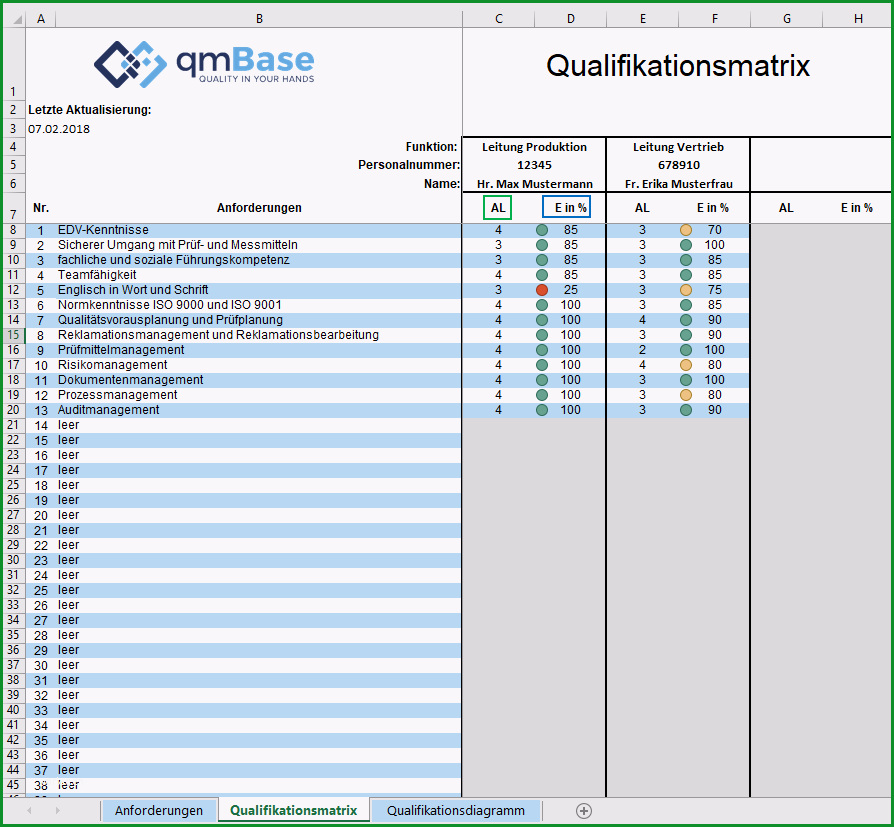Add a new sheet with plus button
The width and height of the screenshot is (894, 827).
coord(583,810)
